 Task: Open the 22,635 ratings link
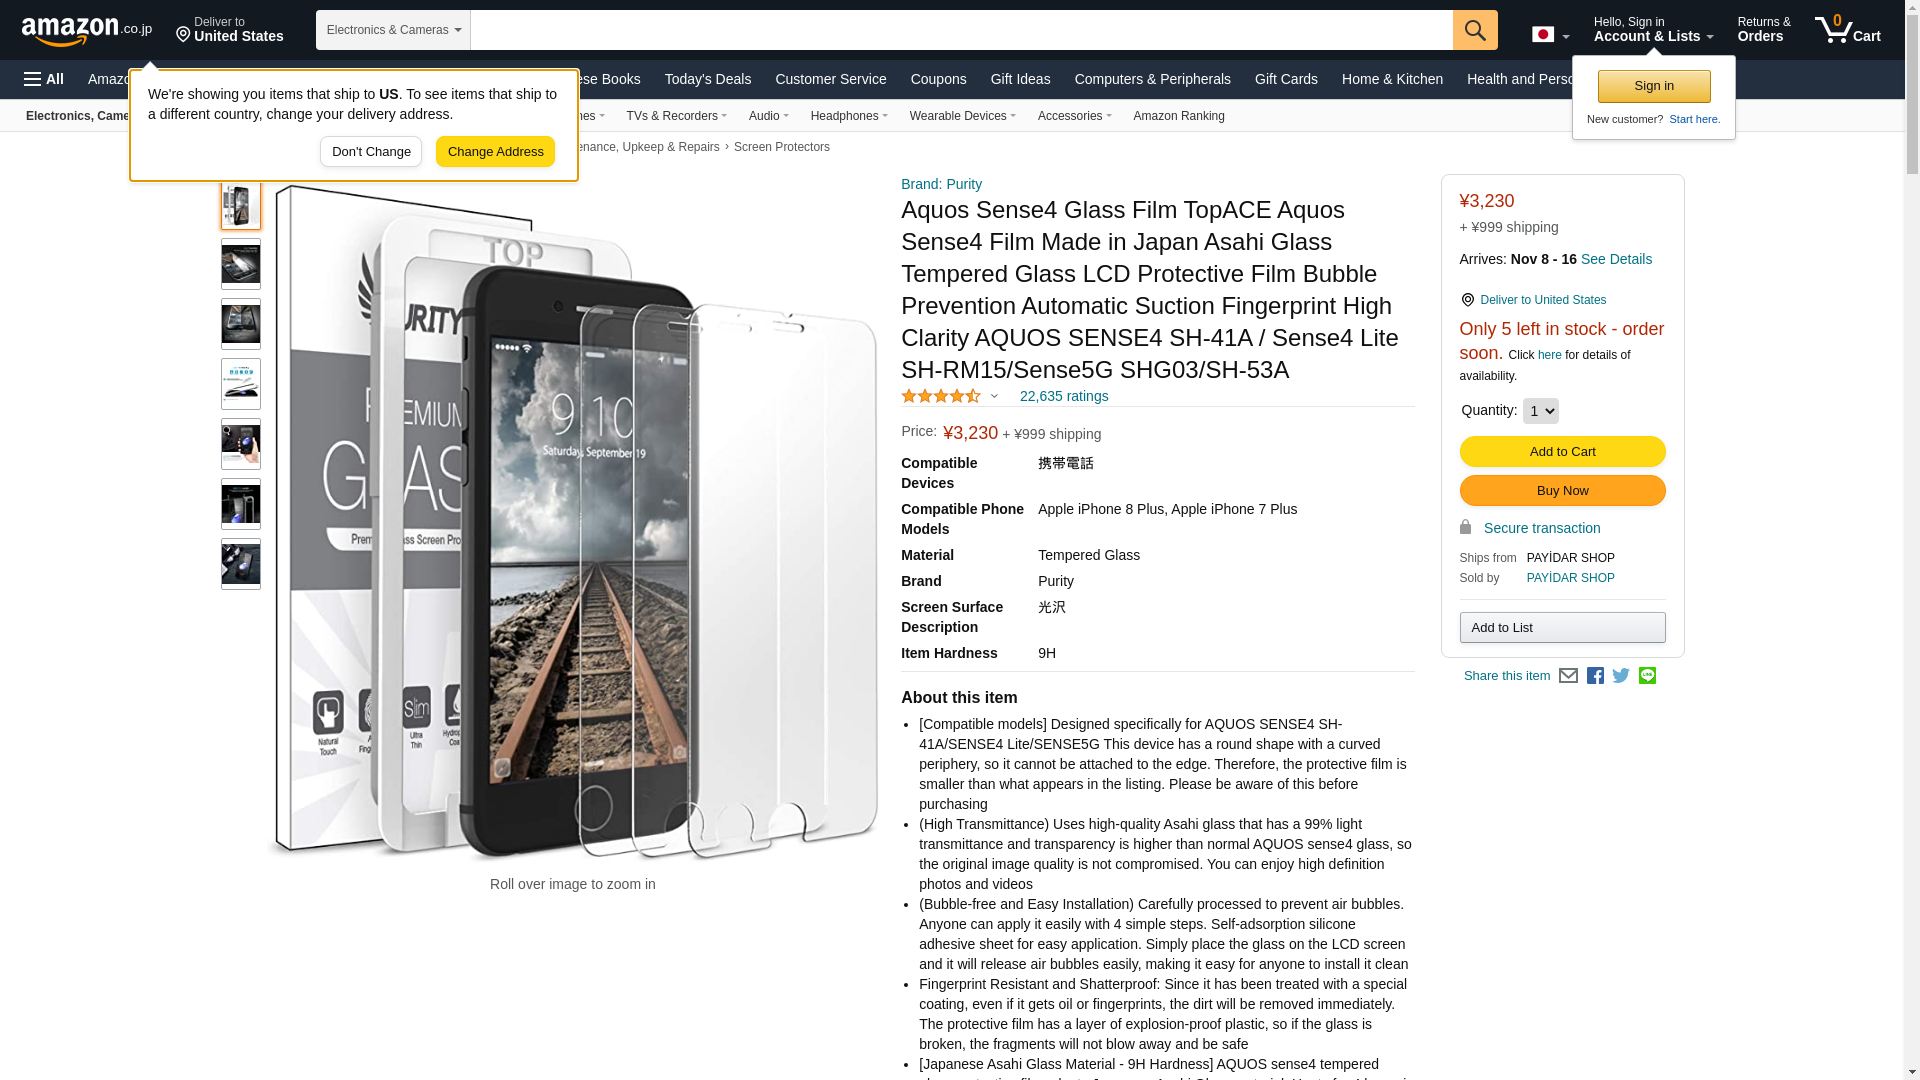click(x=1064, y=396)
